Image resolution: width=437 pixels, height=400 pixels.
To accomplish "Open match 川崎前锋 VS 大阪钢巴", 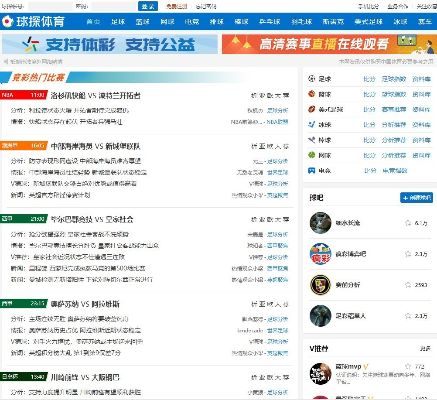I will pyautogui.click(x=85, y=377).
